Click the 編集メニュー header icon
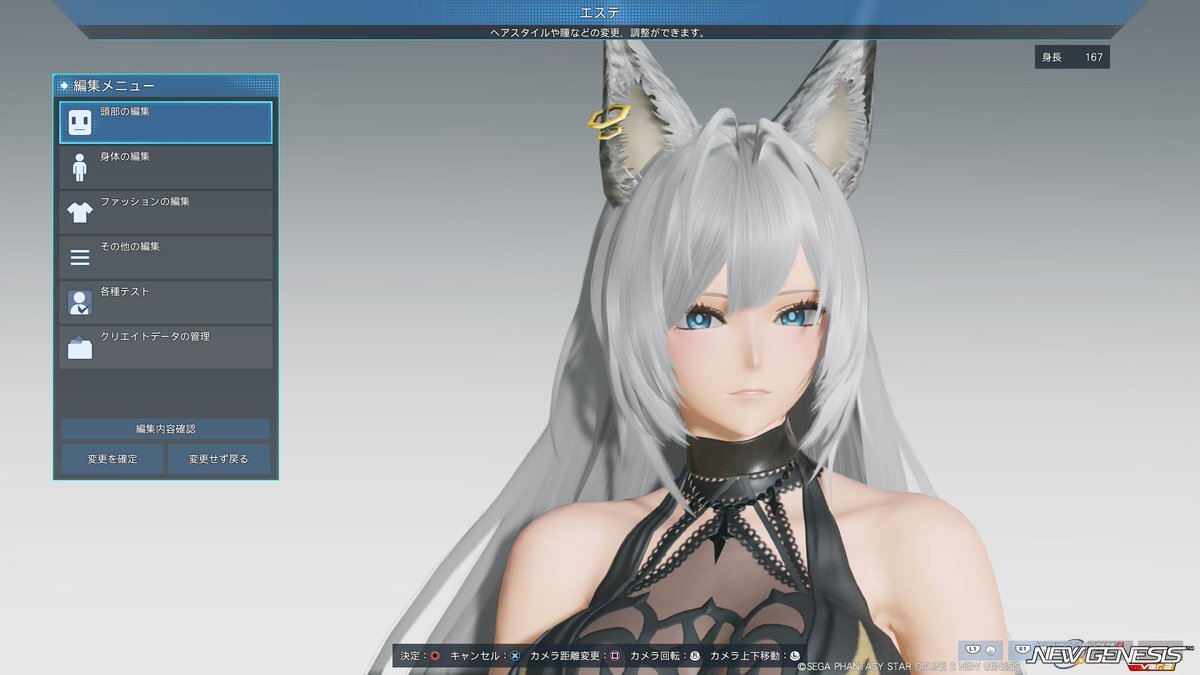1200x675 pixels. pyautogui.click(x=64, y=86)
